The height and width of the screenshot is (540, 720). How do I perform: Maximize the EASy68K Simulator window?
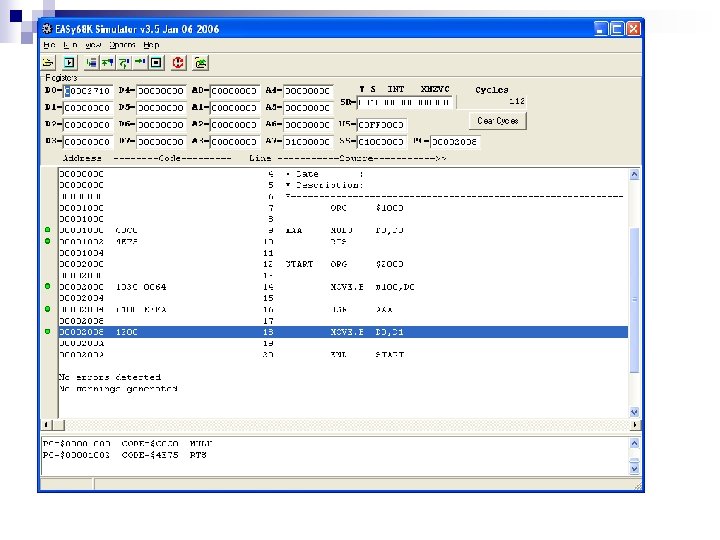tap(617, 29)
